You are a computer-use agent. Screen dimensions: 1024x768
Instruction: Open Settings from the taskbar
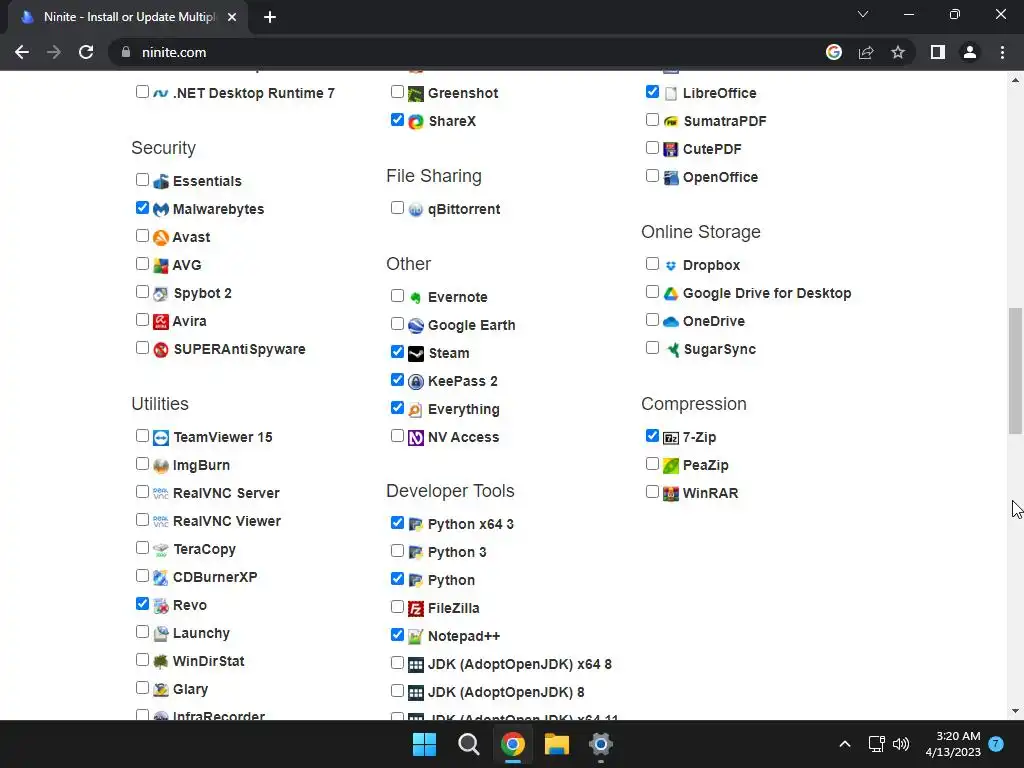click(x=600, y=744)
